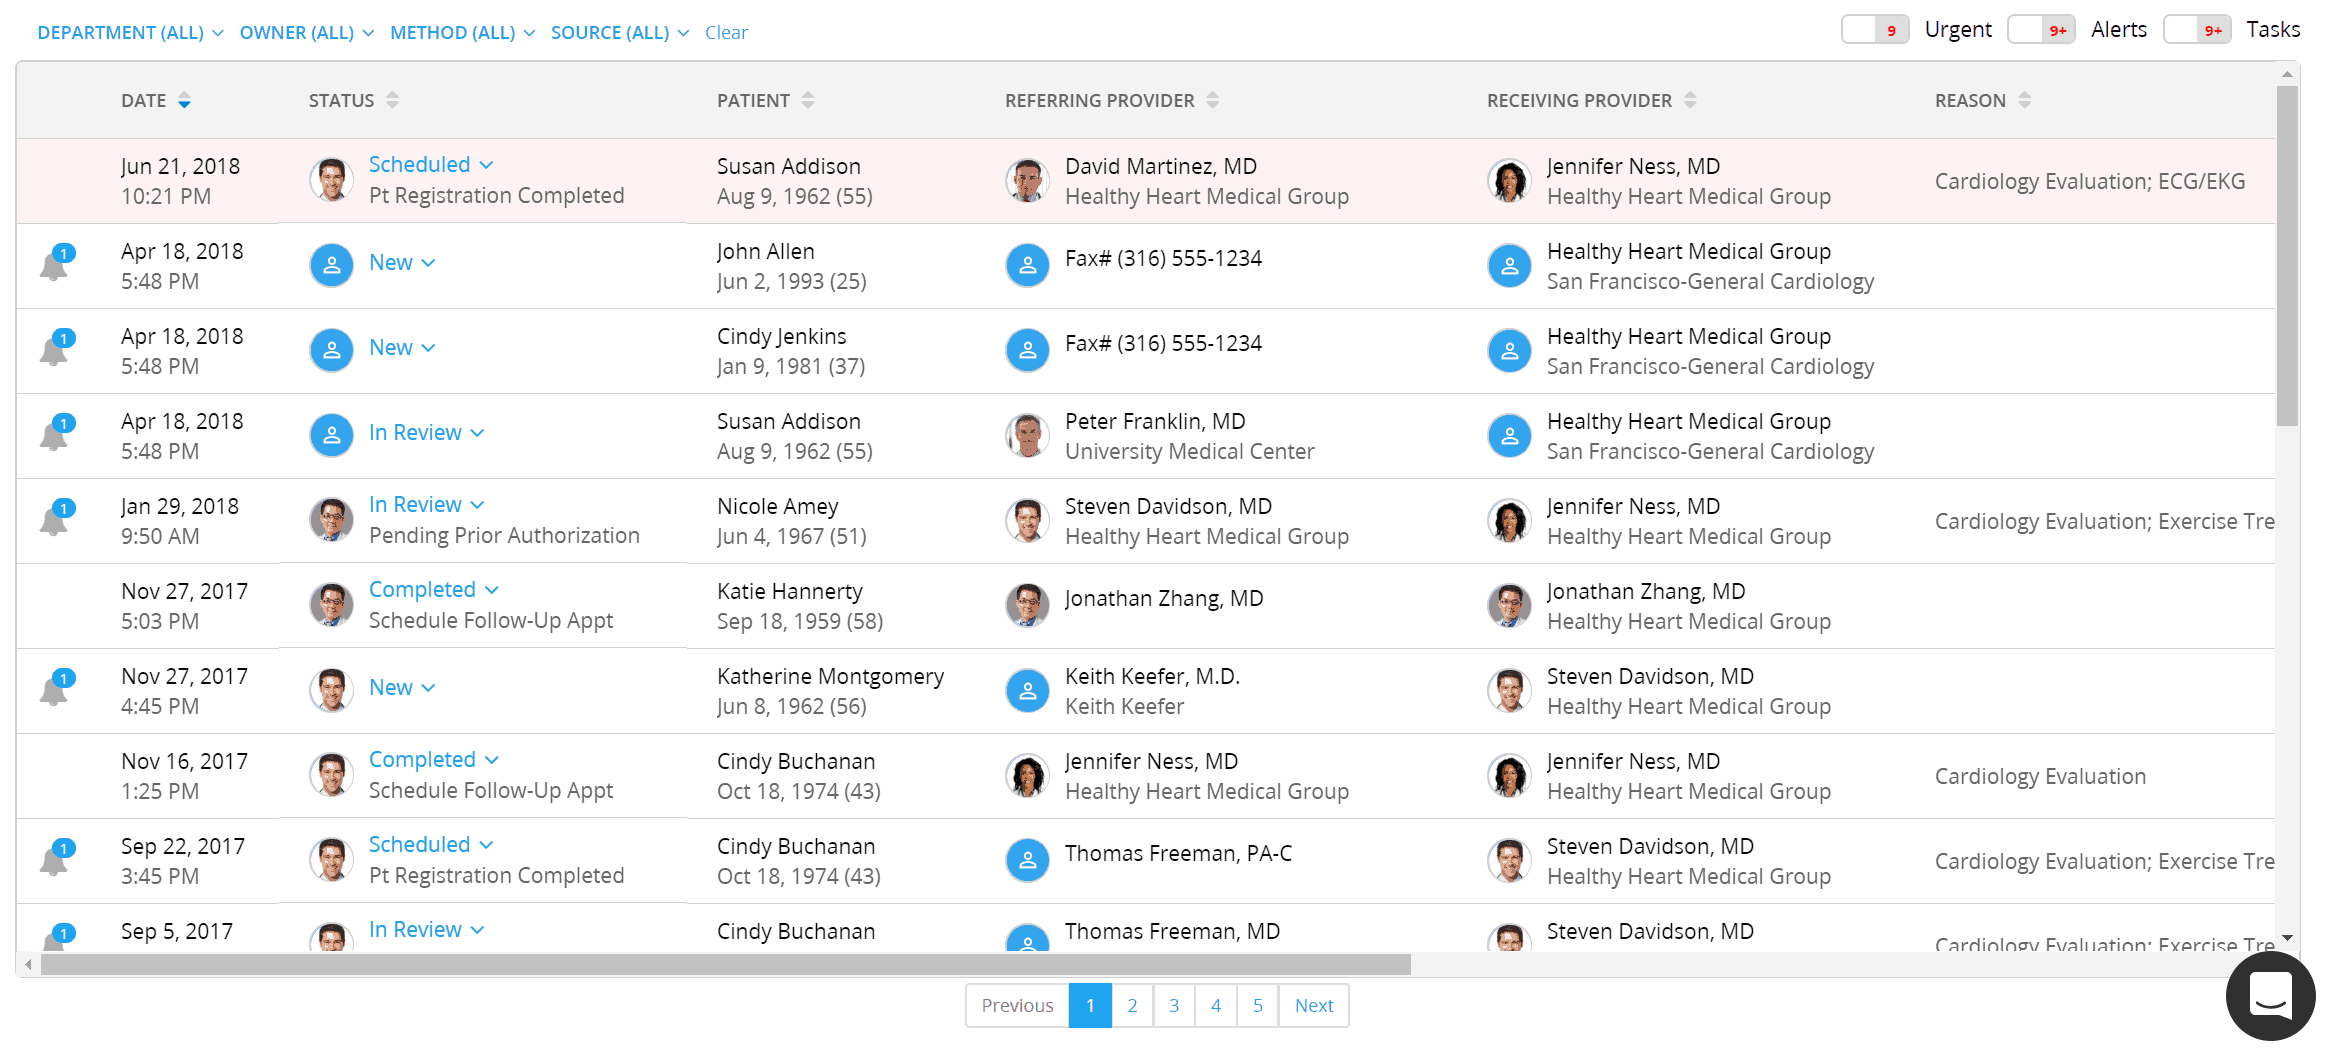This screenshot has height=1050, width=2329.
Task: Clear all applied filters
Action: [726, 33]
